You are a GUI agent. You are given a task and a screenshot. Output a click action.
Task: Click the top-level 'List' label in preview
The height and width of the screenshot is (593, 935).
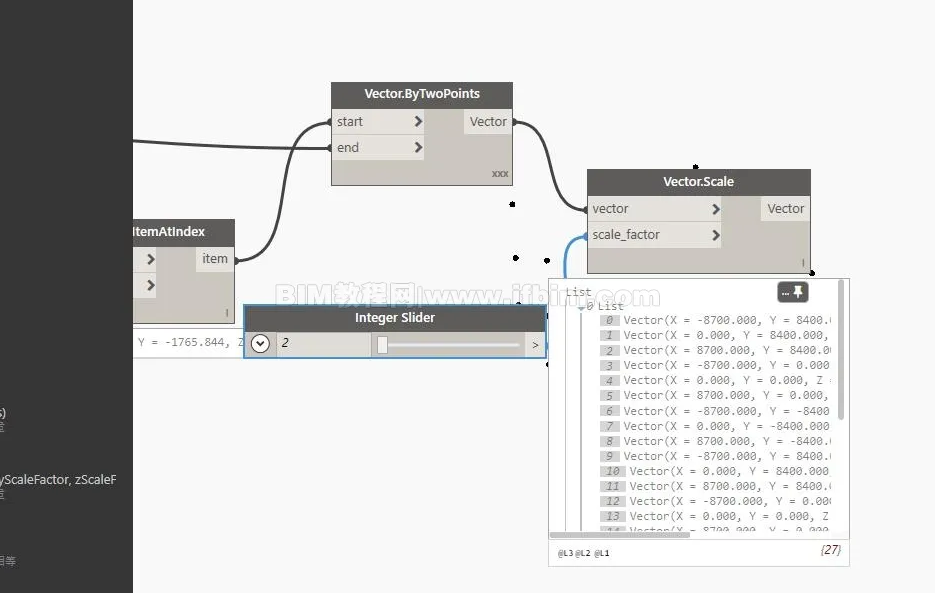[578, 292]
